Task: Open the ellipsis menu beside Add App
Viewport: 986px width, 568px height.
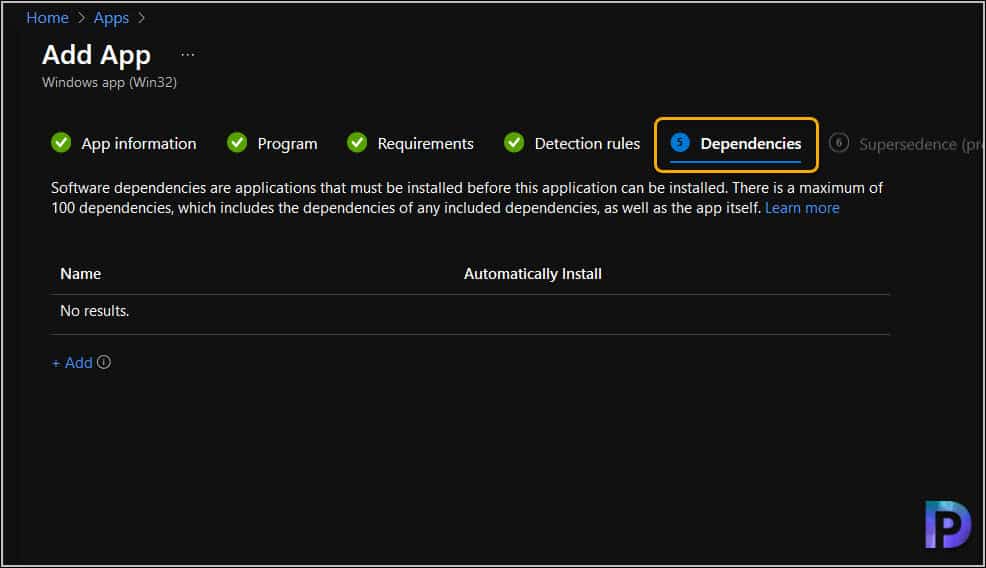Action: (x=187, y=55)
